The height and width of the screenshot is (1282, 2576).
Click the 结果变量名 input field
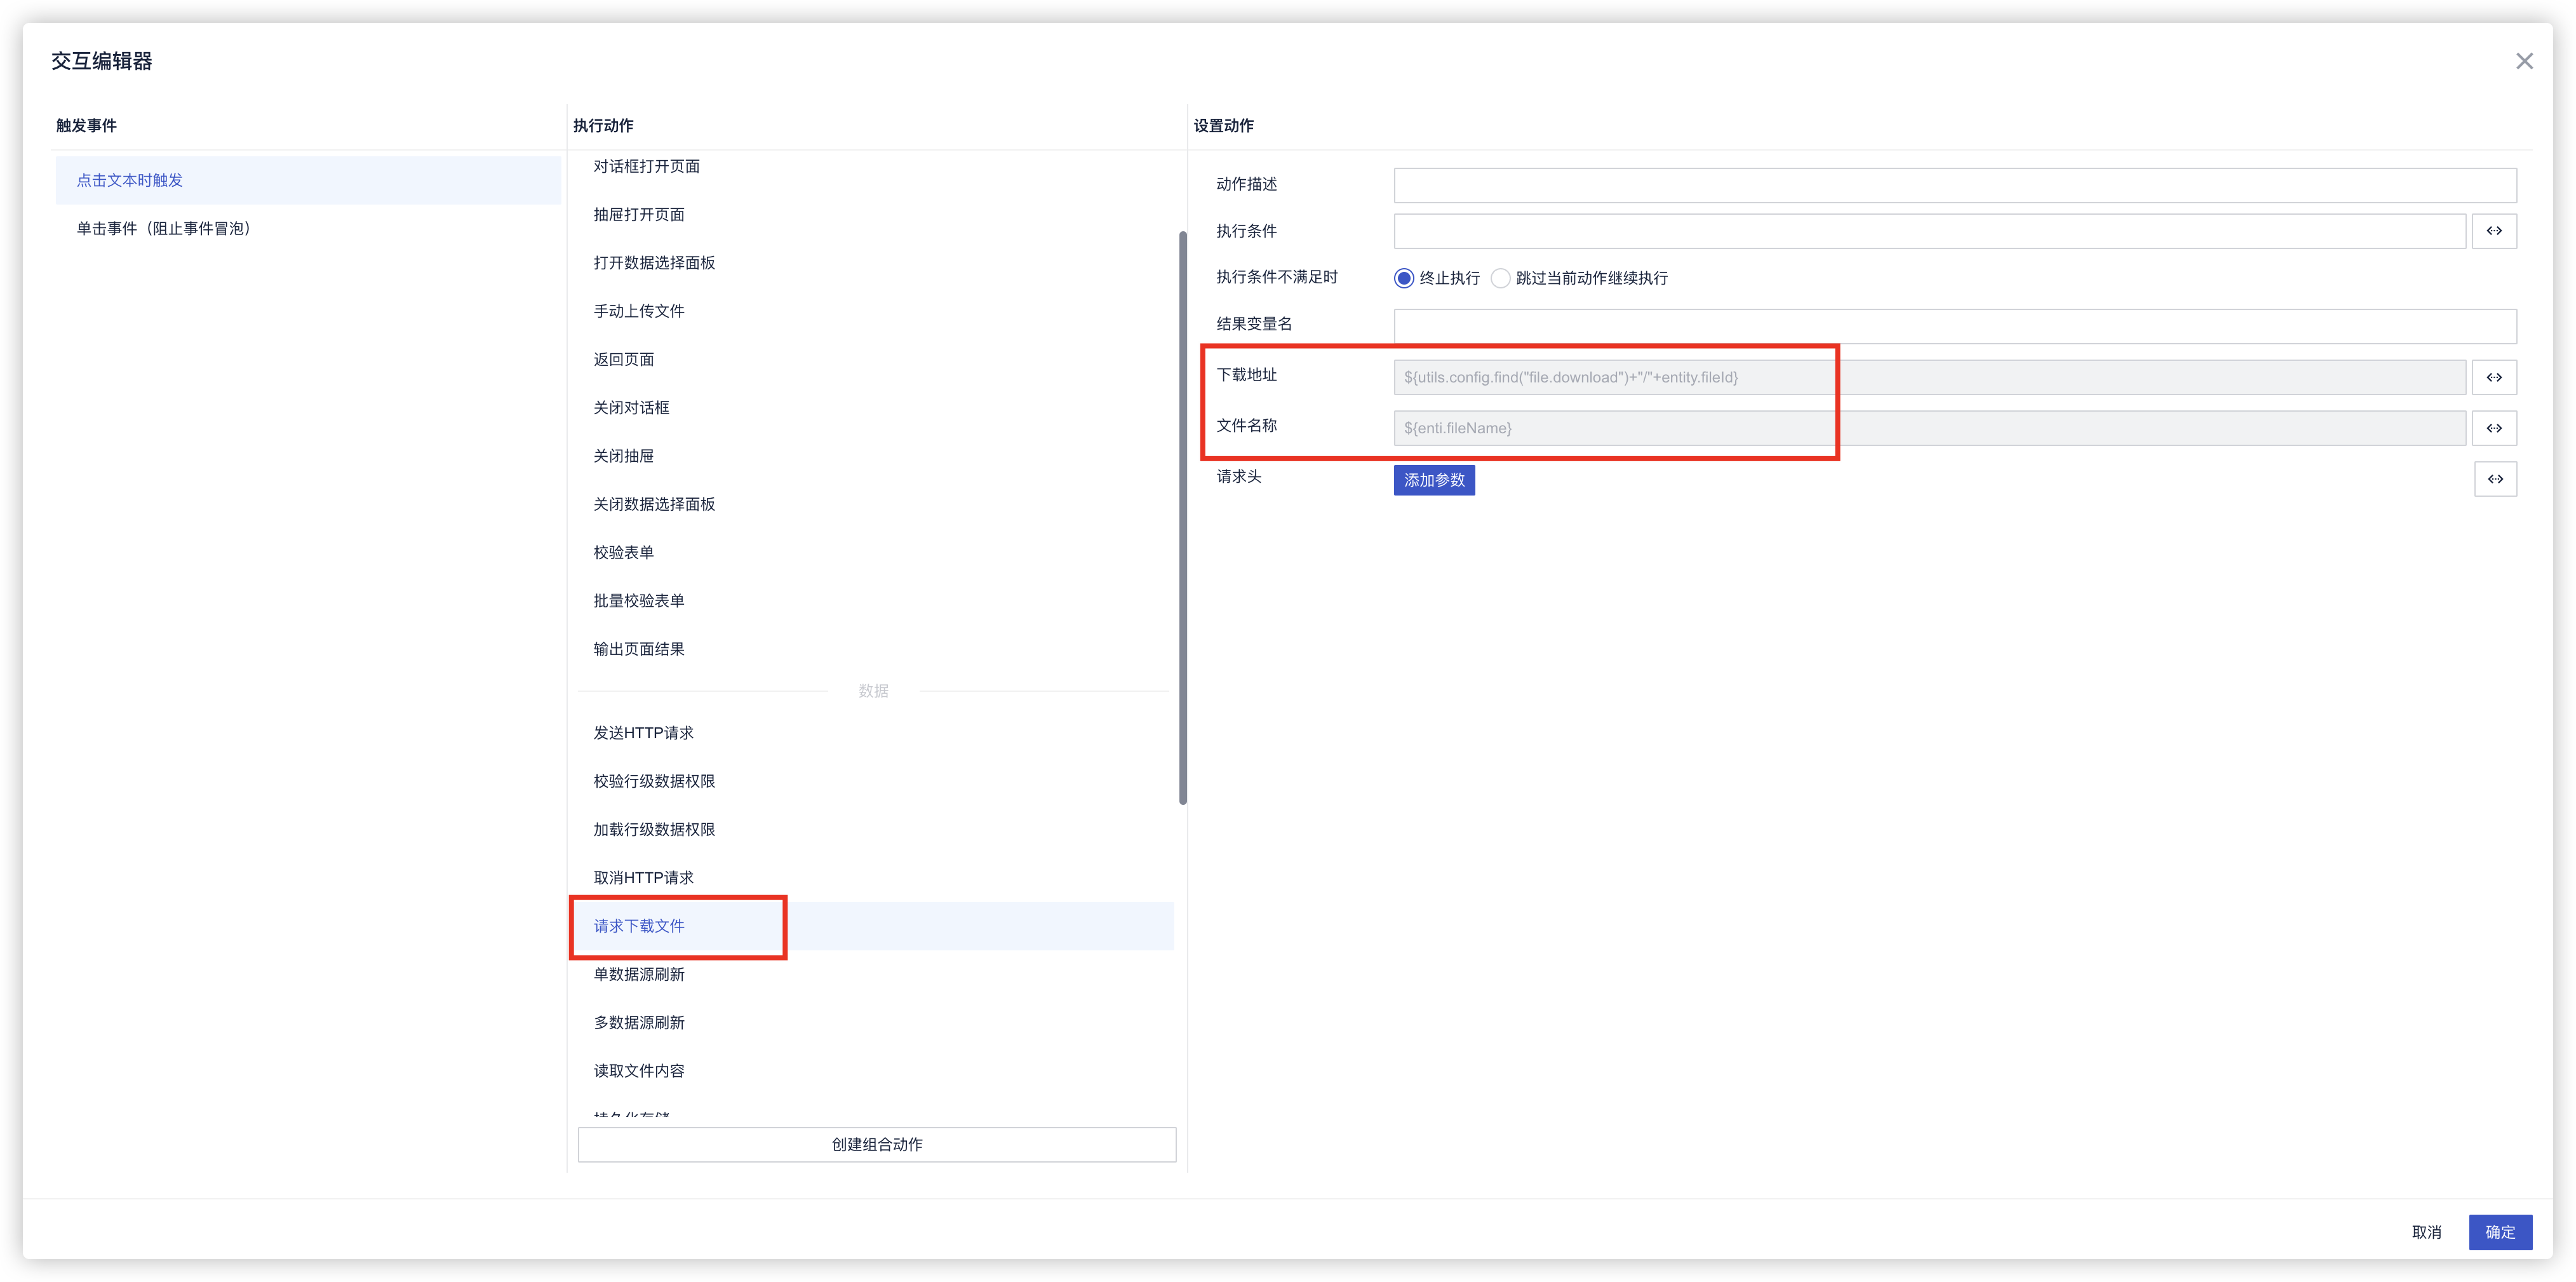tap(1954, 325)
